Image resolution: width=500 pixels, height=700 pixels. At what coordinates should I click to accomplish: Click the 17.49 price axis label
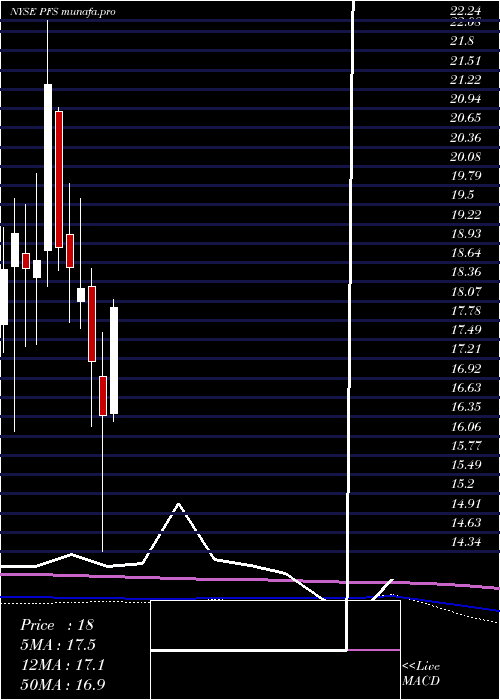point(465,329)
